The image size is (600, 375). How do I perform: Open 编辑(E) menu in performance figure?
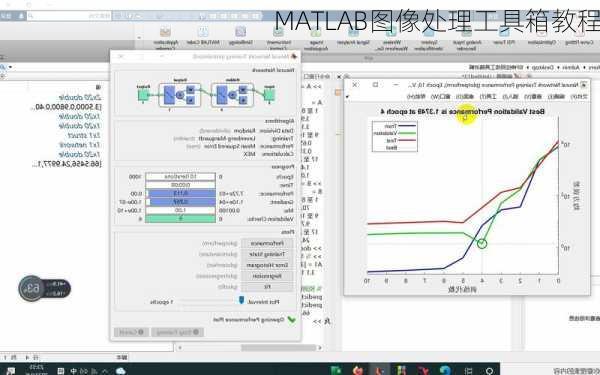click(557, 97)
